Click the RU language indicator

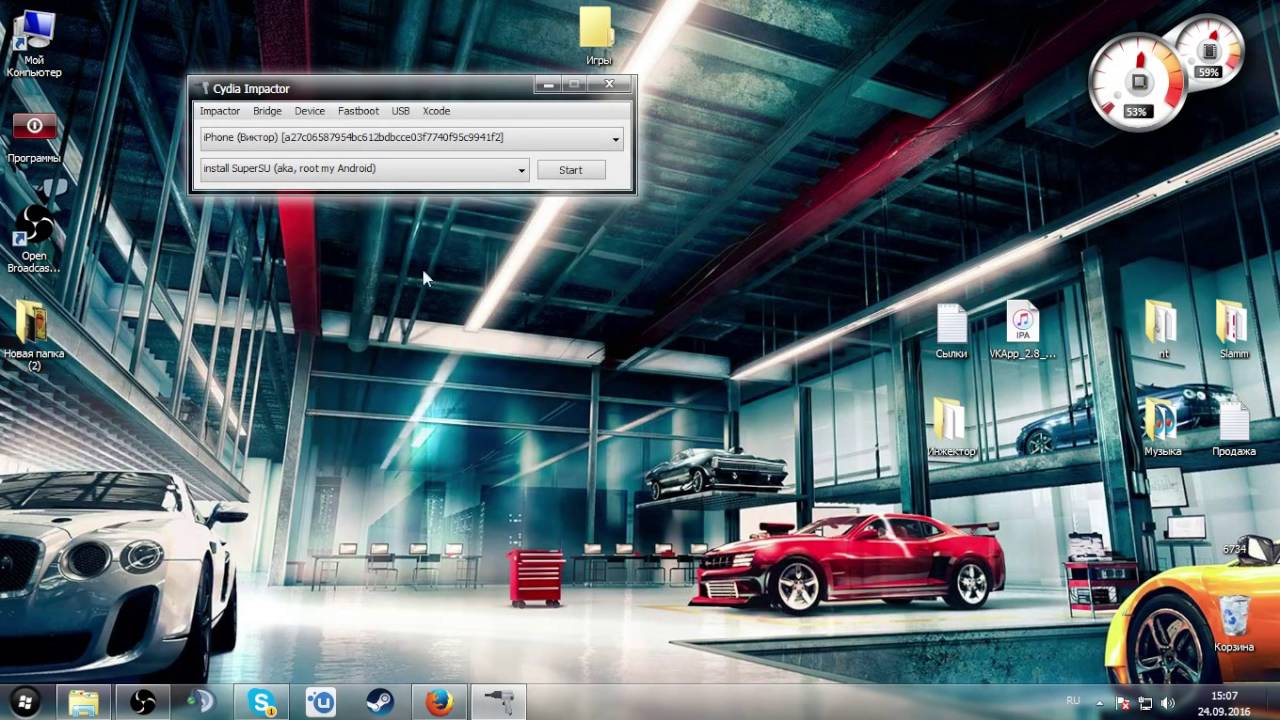tap(1073, 701)
